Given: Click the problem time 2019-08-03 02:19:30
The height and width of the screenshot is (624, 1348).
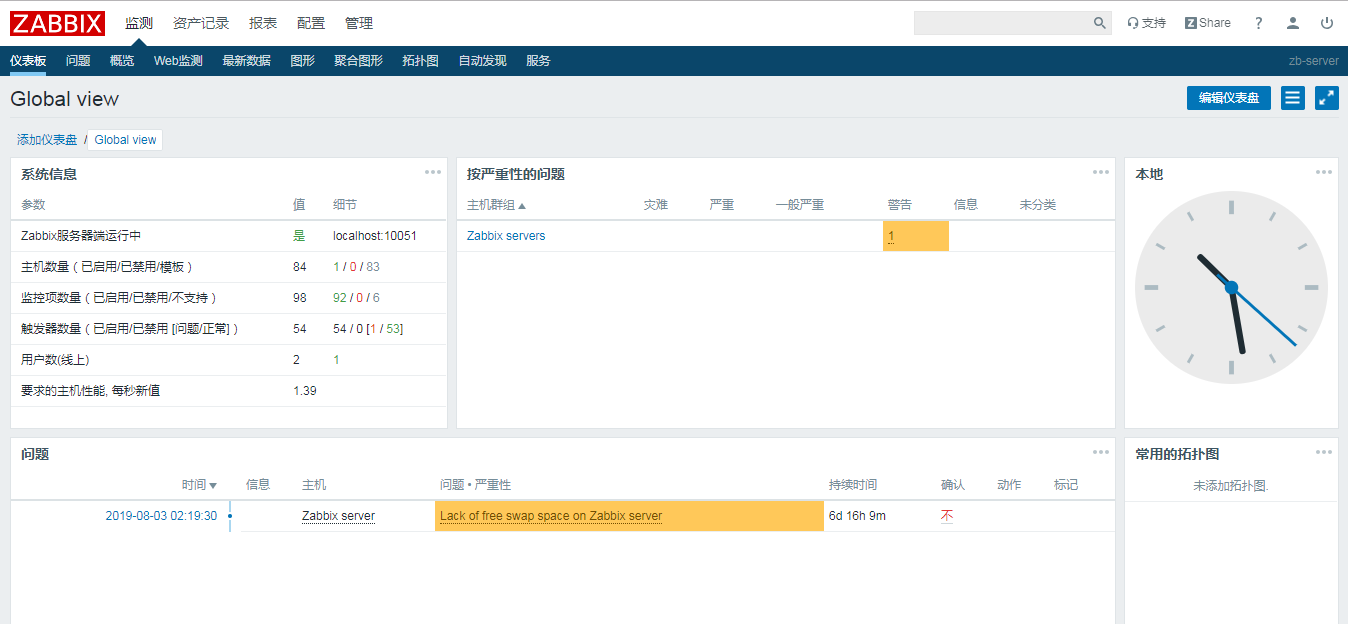Looking at the screenshot, I should (x=161, y=516).
